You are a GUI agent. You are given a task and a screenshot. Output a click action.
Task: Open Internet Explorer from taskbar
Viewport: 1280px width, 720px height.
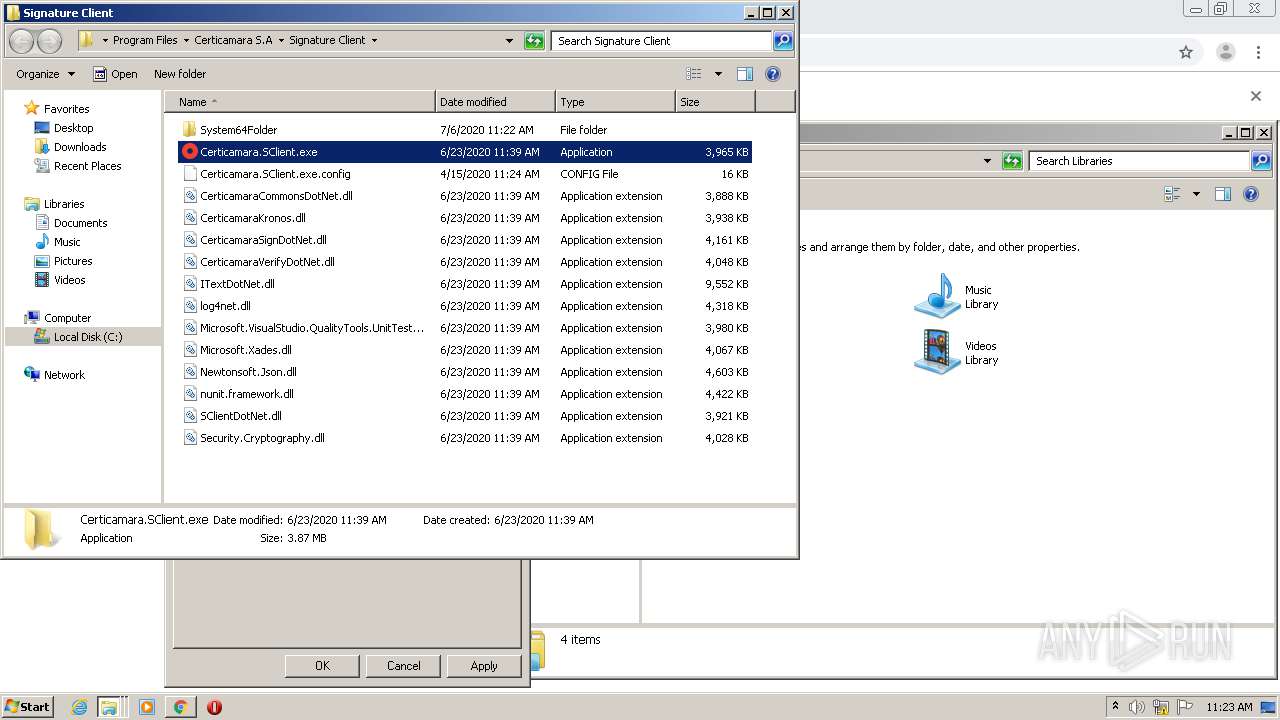79,707
